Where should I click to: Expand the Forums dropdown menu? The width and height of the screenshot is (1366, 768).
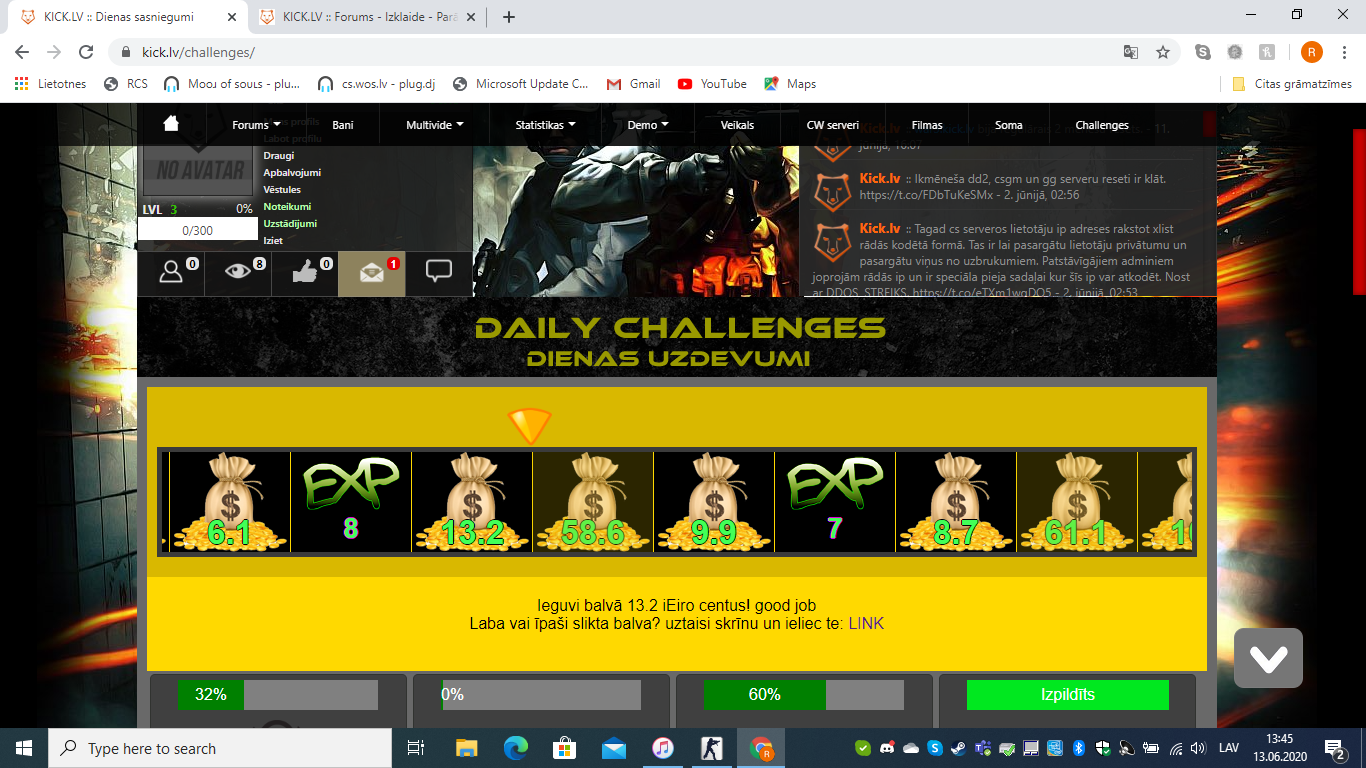click(255, 125)
